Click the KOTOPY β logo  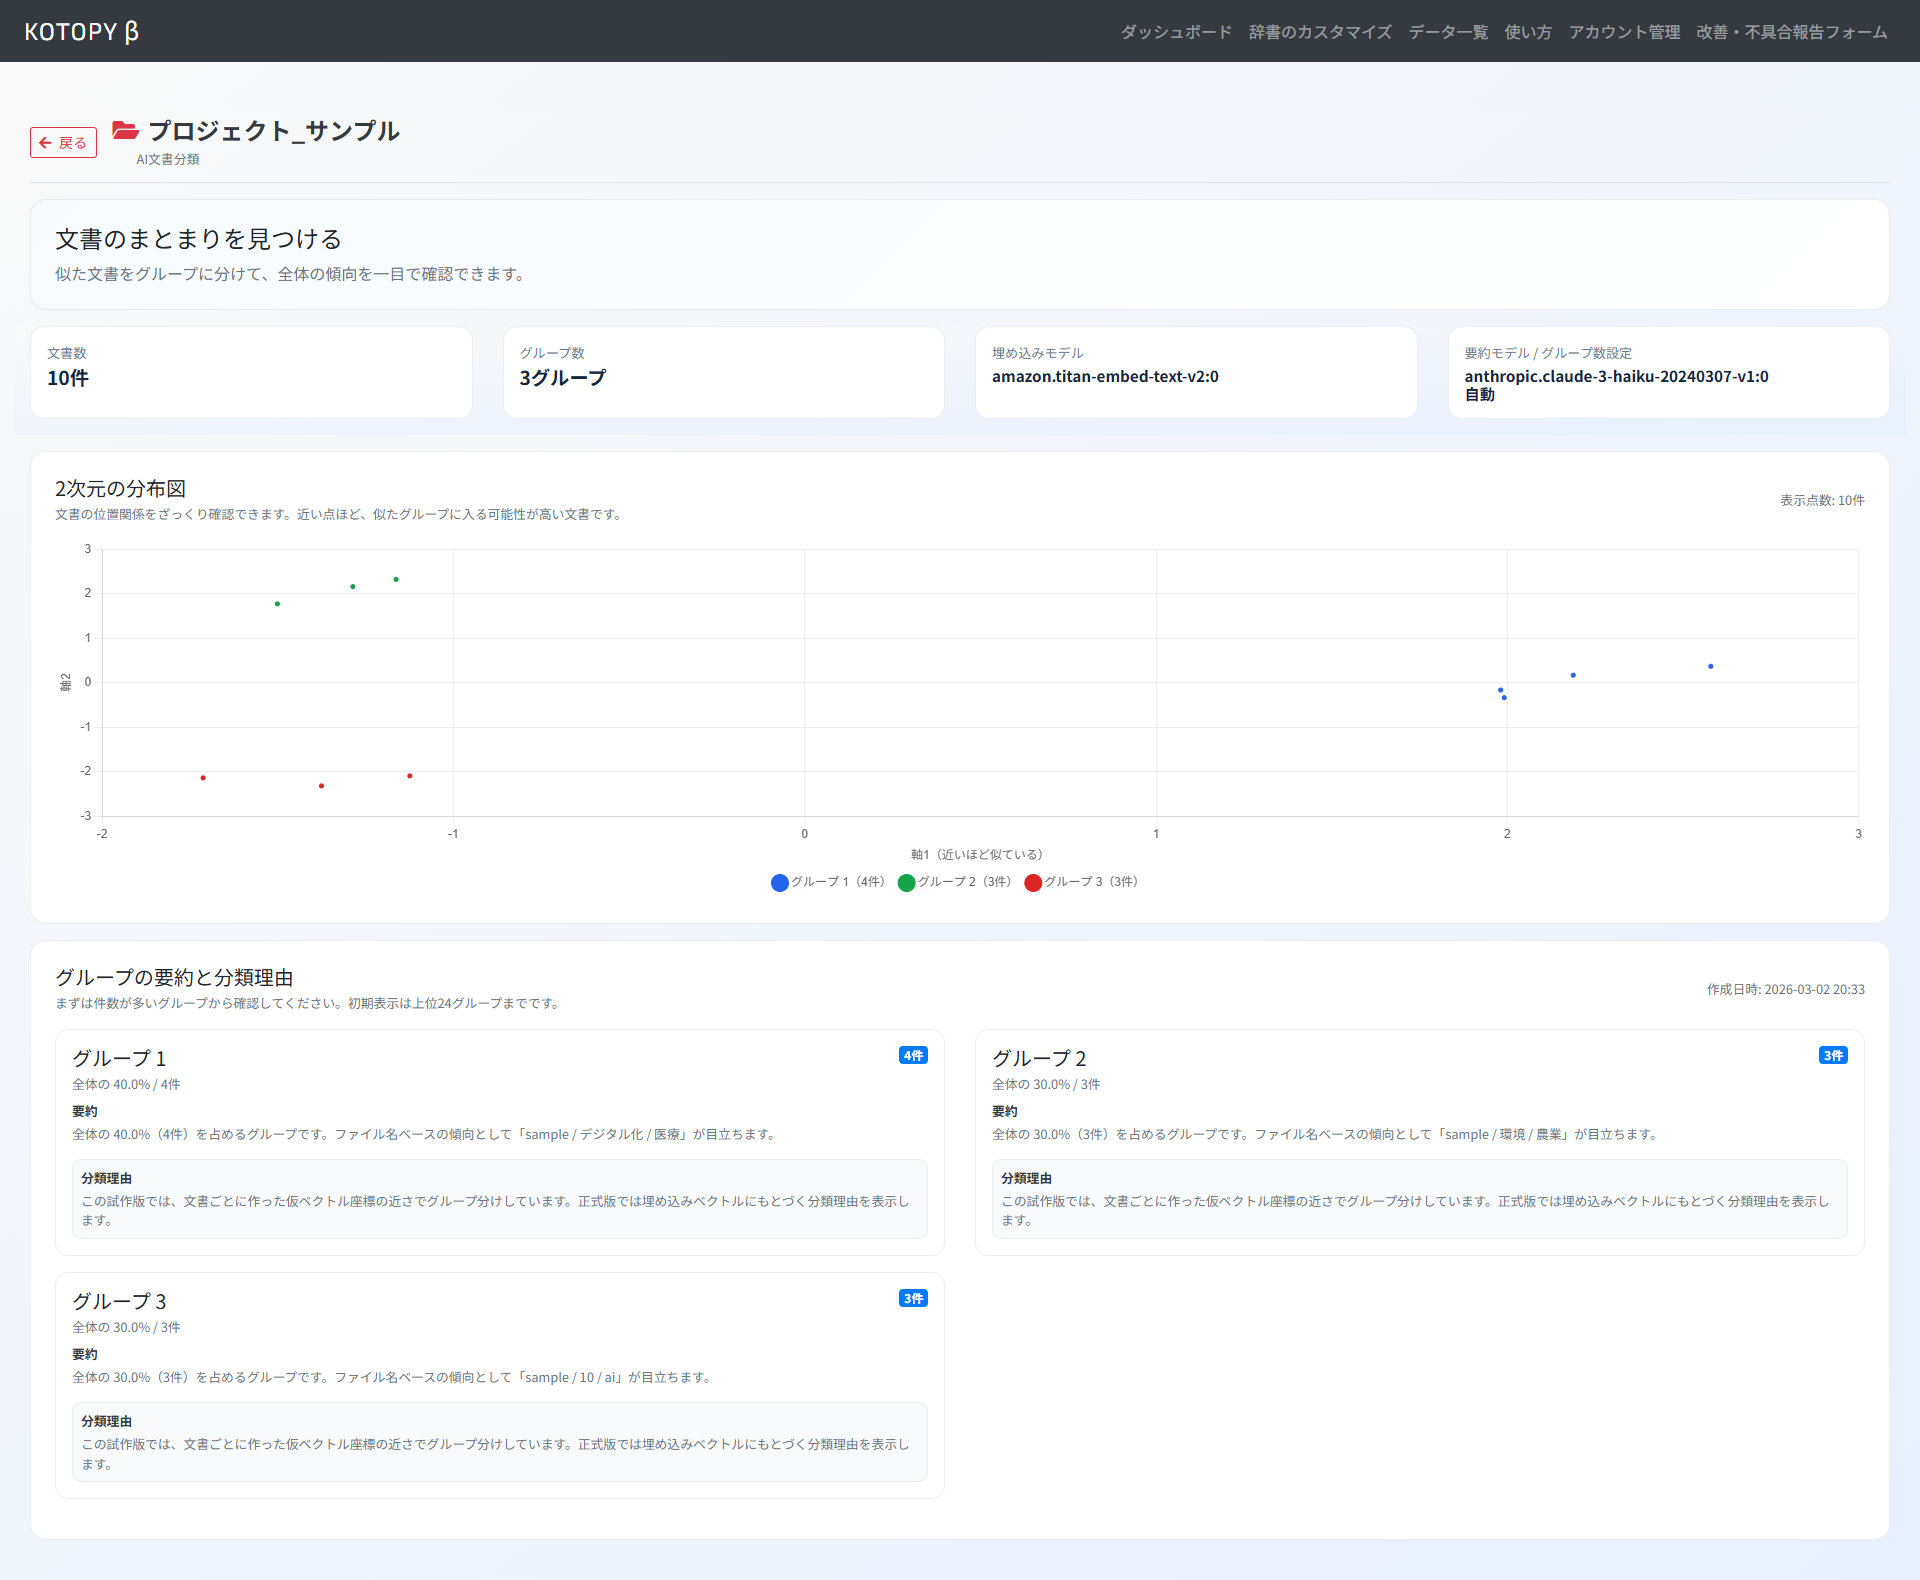(81, 32)
